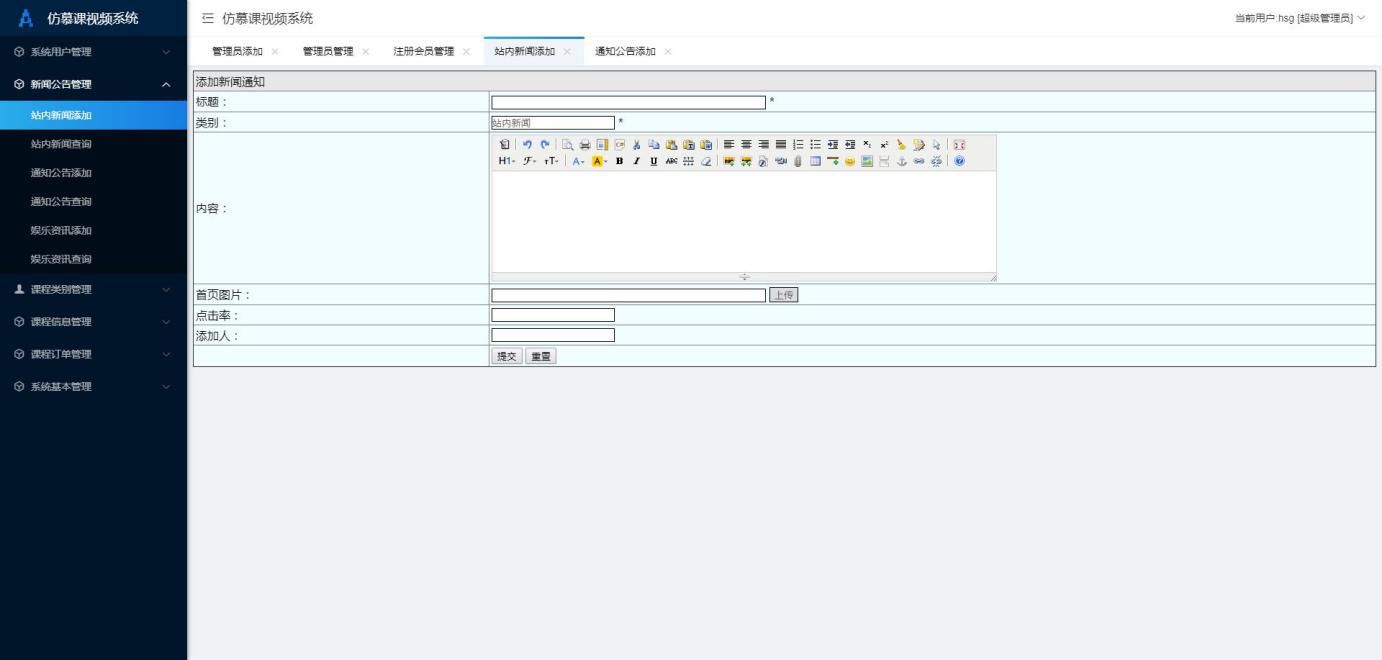This screenshot has height=660, width=1382.
Task: Click the underline U icon
Action: [654, 160]
